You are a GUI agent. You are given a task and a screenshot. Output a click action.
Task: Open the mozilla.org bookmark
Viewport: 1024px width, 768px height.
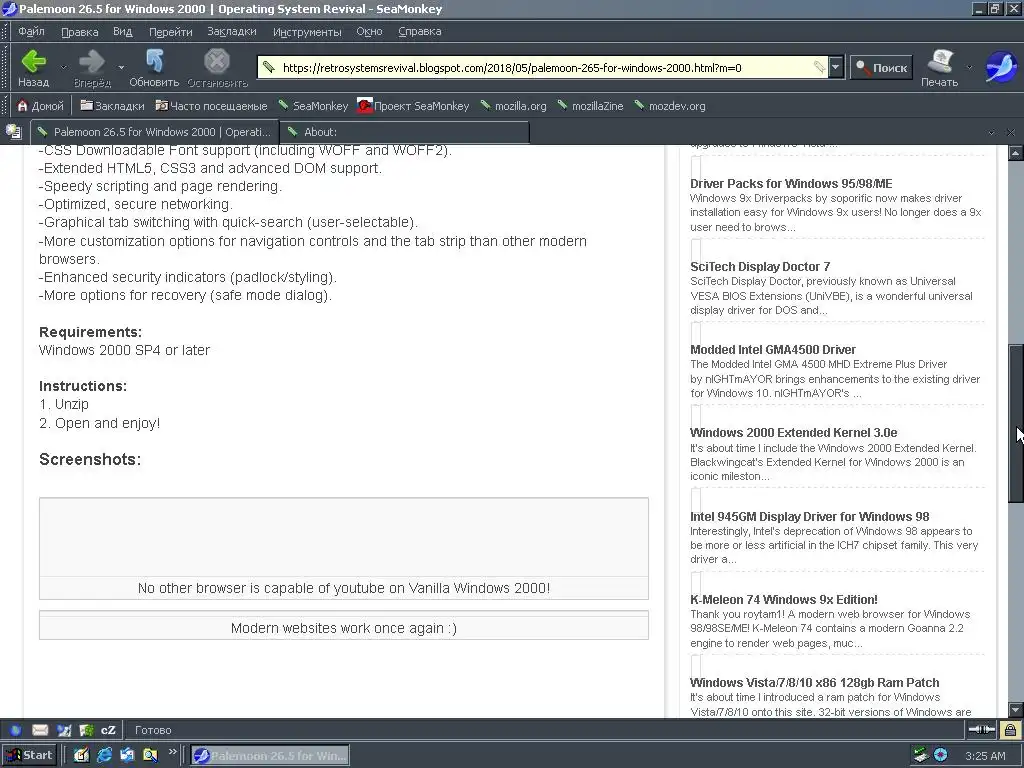pyautogui.click(x=513, y=106)
